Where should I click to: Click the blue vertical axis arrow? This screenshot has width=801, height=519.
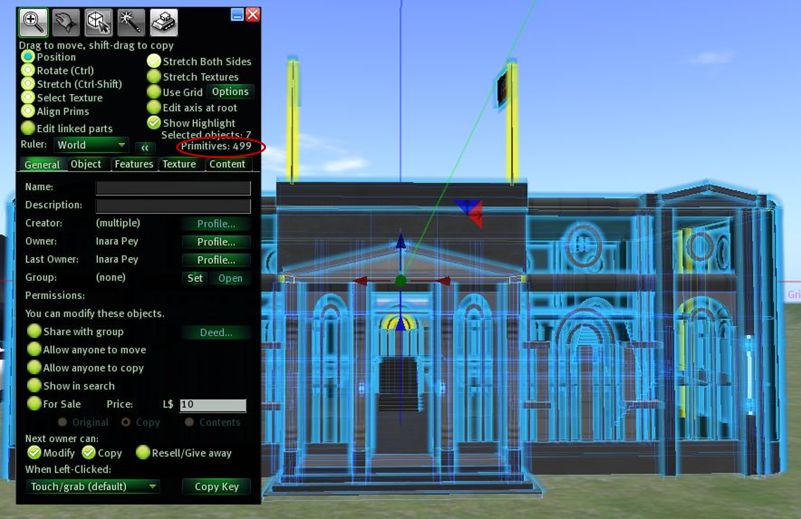400,245
